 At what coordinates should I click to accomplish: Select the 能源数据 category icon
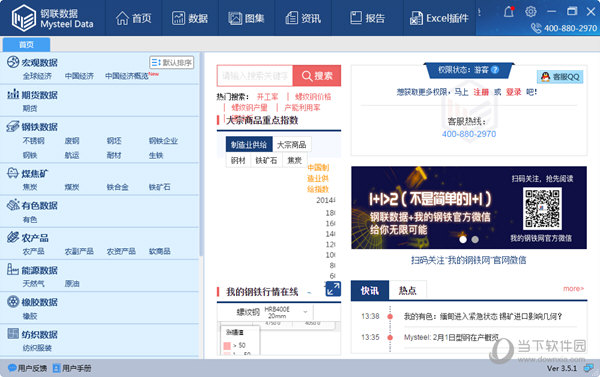[13, 269]
